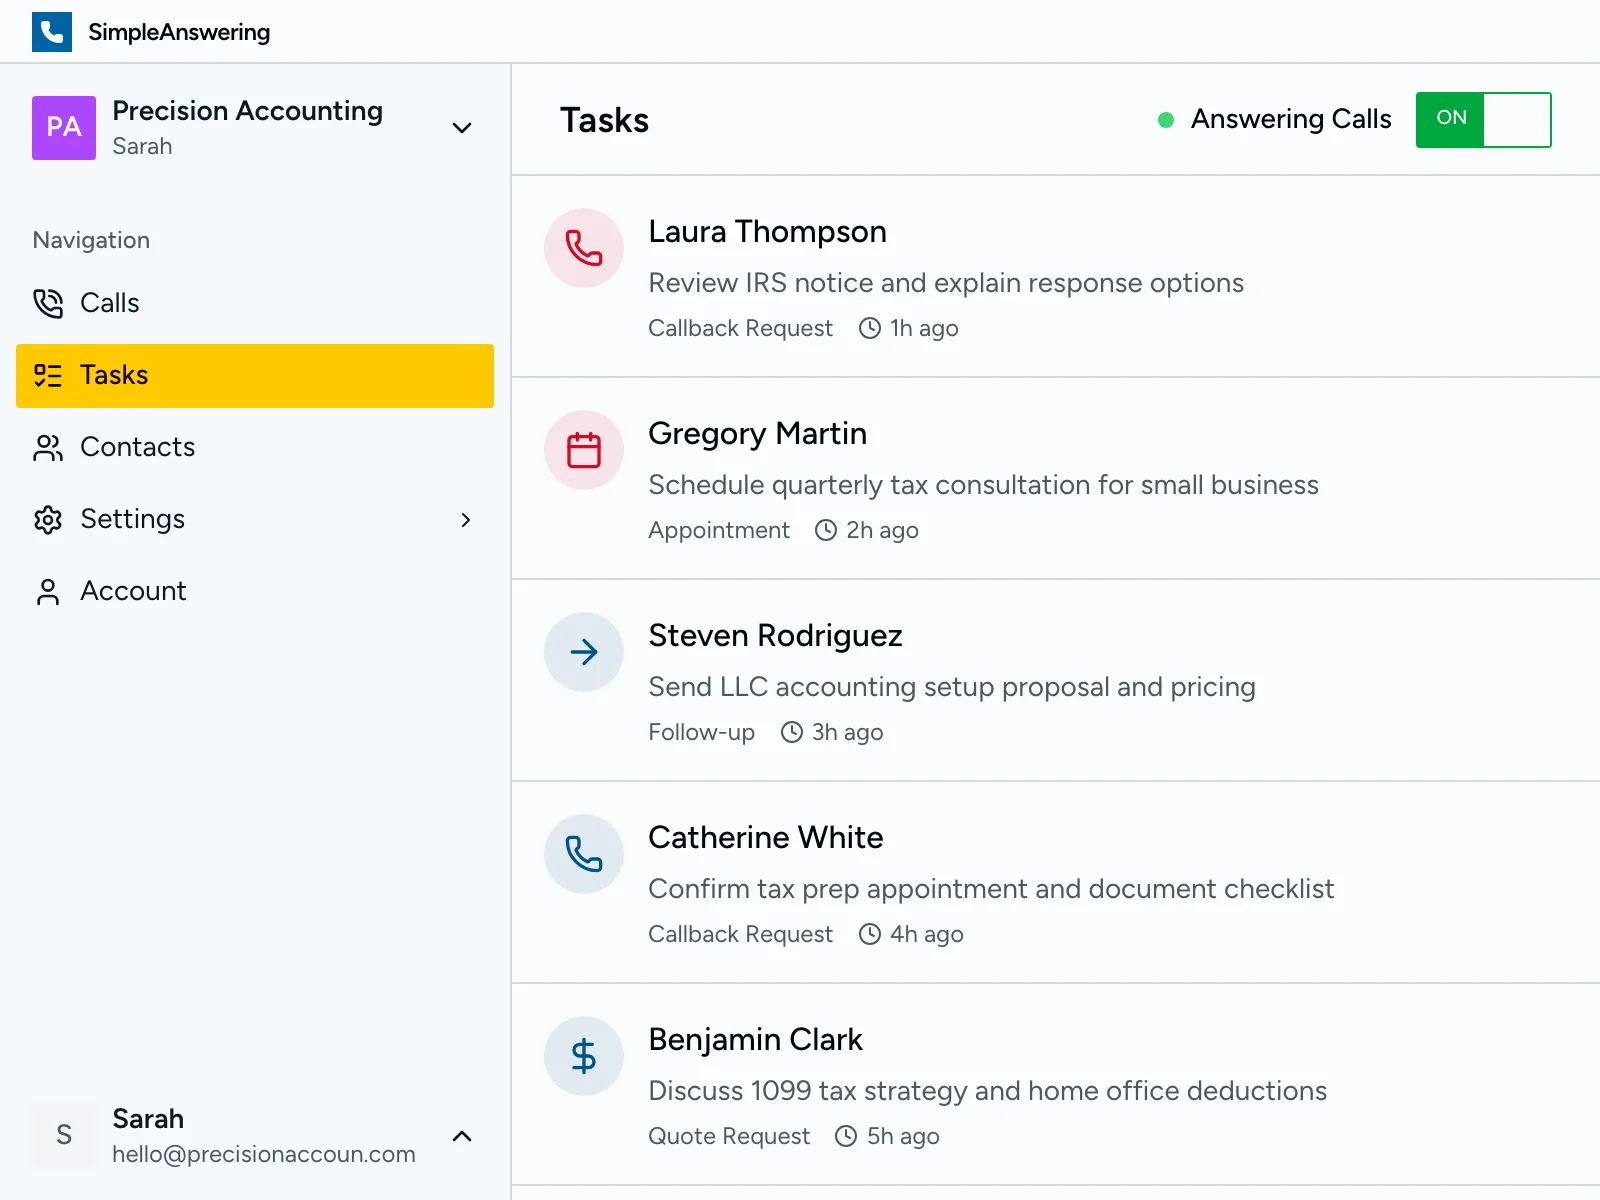Click the SimpleAnswering phone logo icon
The image size is (1600, 1200).
(52, 32)
